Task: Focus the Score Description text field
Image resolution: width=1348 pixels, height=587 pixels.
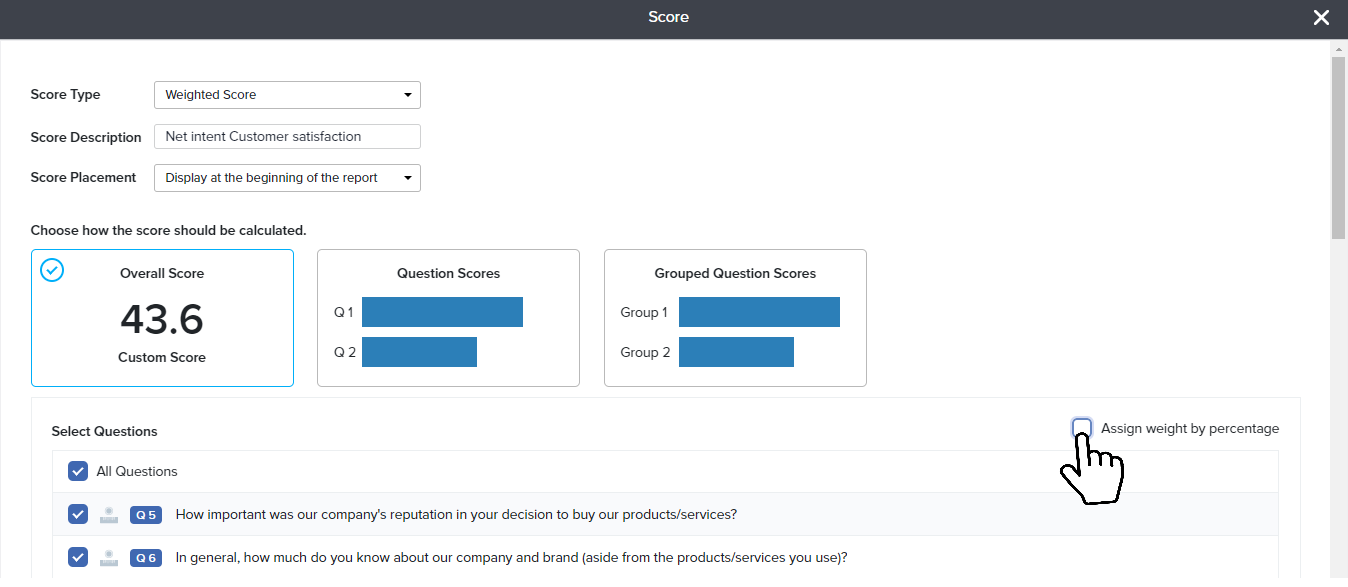Action: click(x=287, y=137)
